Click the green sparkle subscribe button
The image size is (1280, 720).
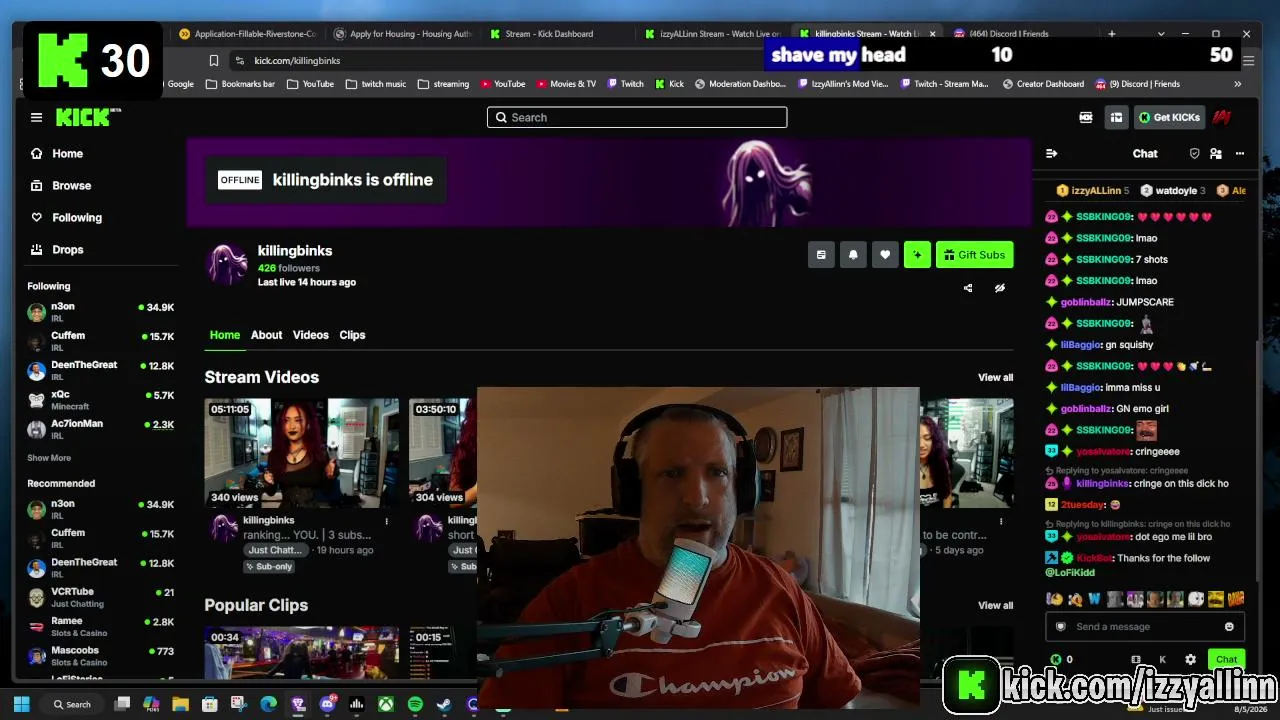(917, 255)
